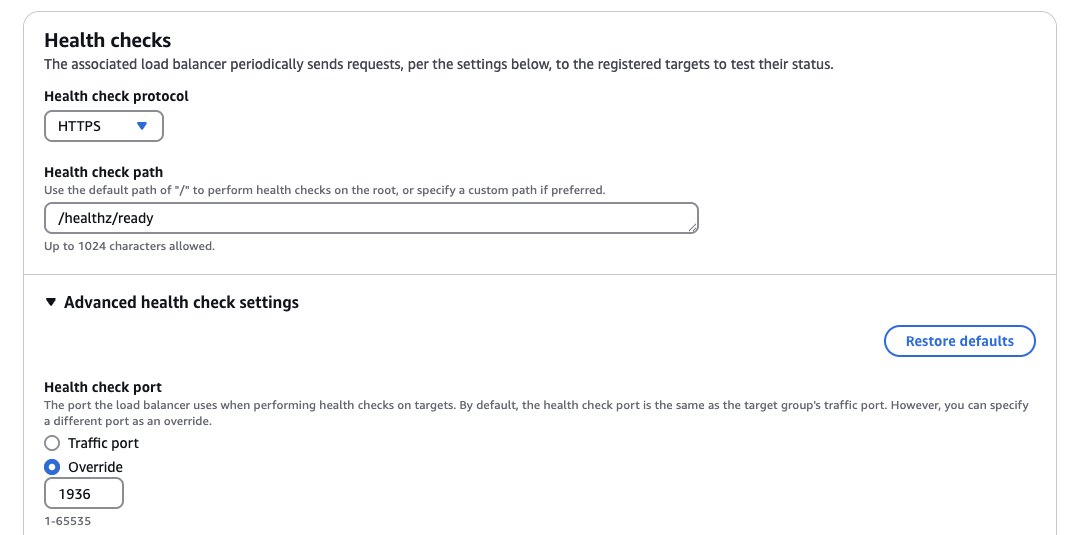Image resolution: width=1072 pixels, height=535 pixels.
Task: Click the blue caret arrow beside HTTPS
Action: coord(142,126)
